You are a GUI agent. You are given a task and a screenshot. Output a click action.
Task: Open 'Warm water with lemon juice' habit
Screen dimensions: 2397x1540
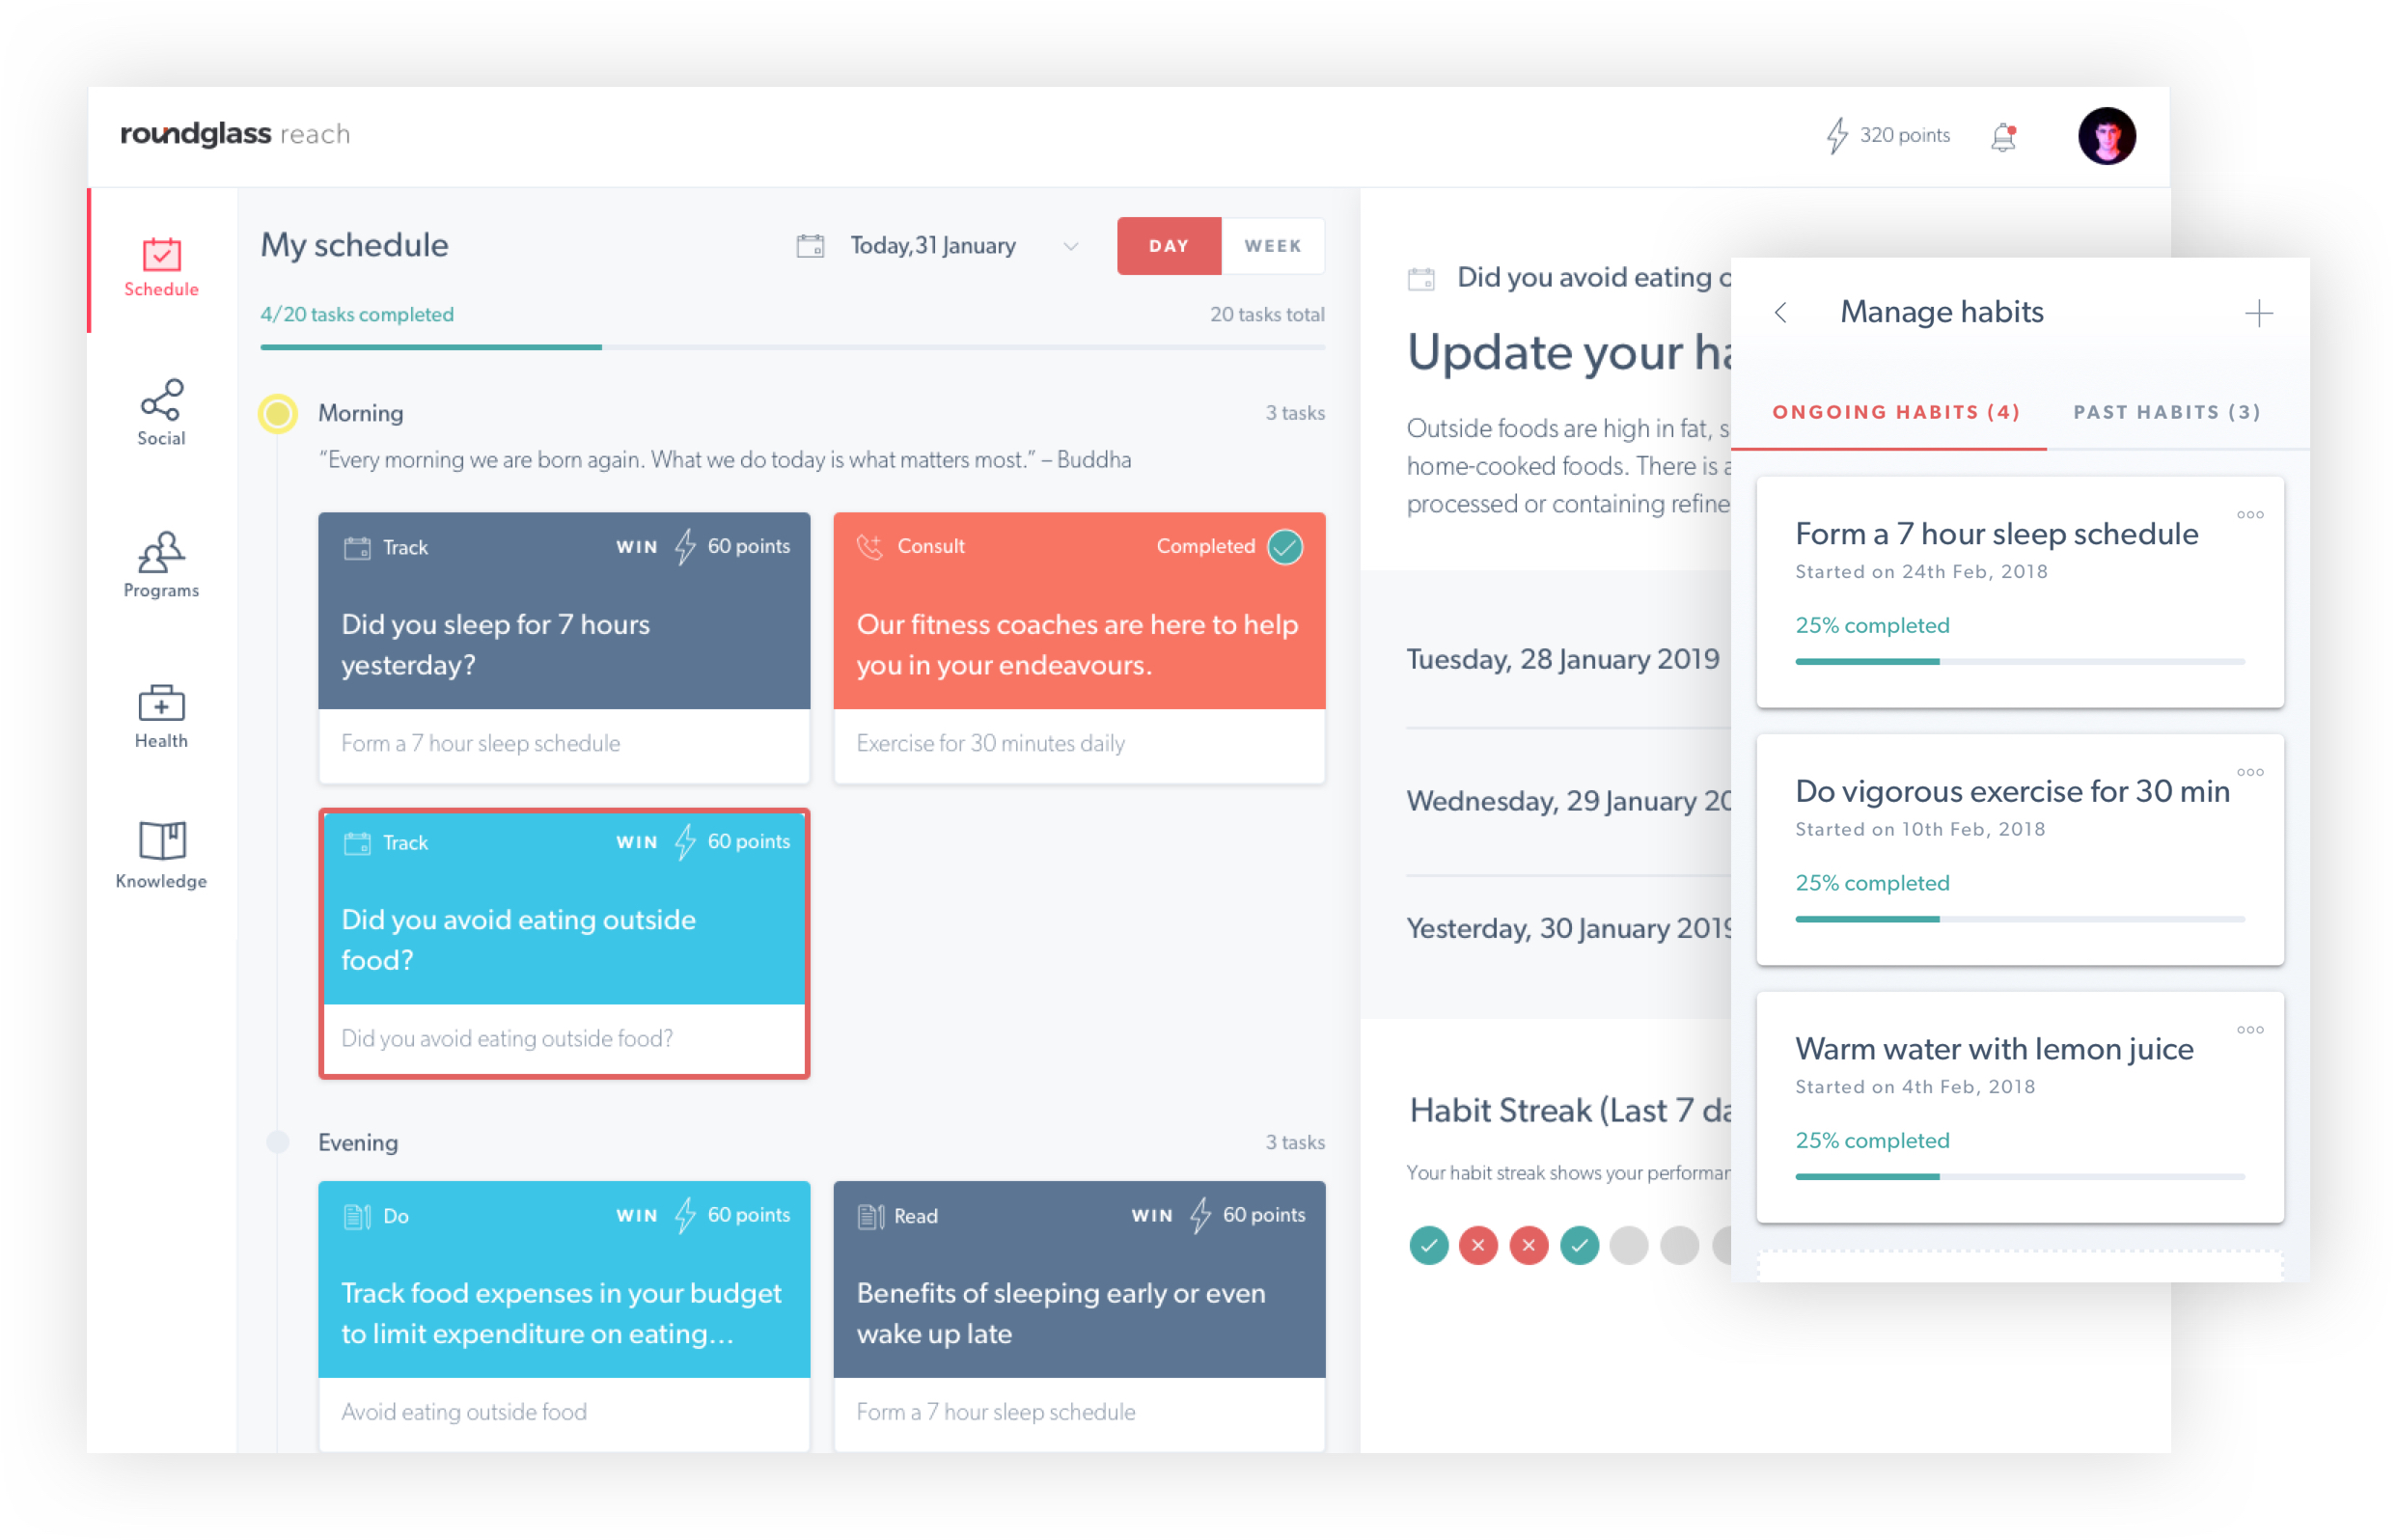pos(2019,1107)
